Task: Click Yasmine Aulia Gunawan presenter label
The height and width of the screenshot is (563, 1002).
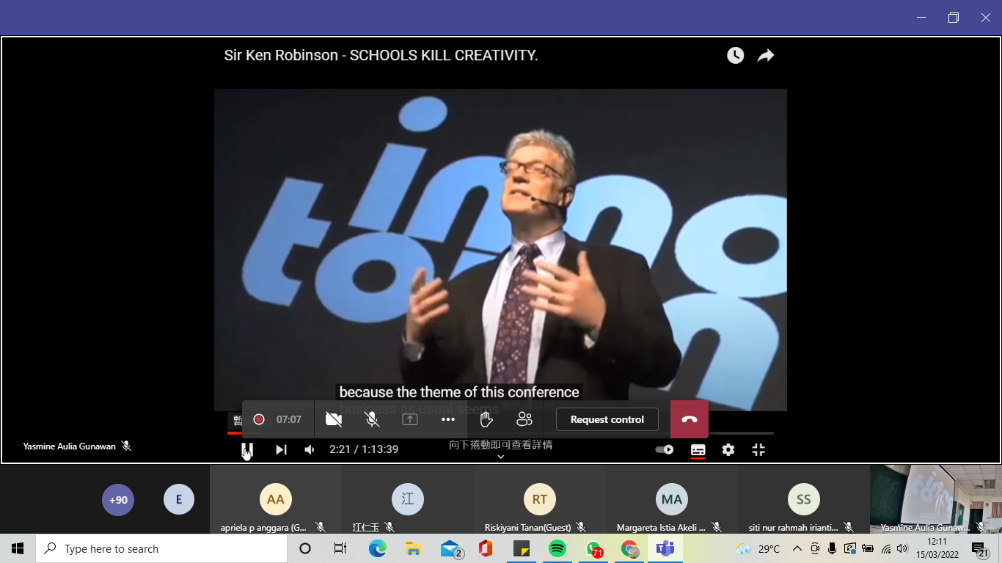Action: 69,446
